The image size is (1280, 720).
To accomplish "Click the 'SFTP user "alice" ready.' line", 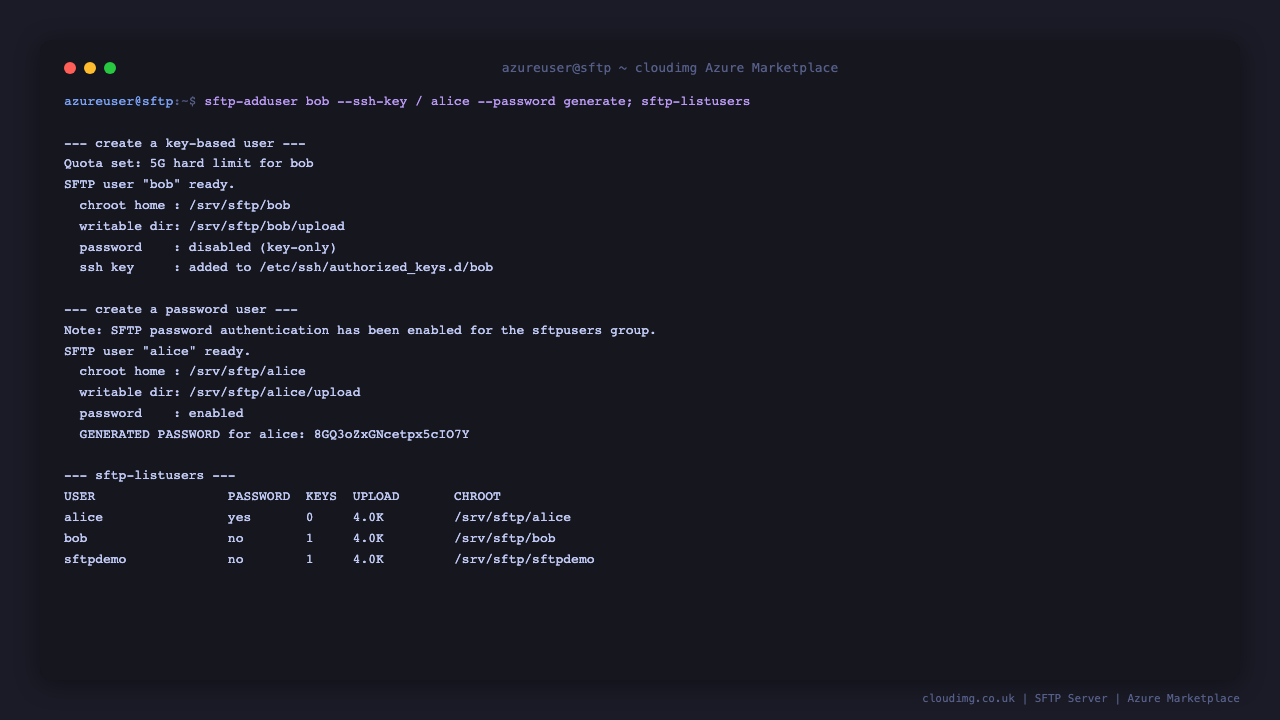I will (157, 351).
